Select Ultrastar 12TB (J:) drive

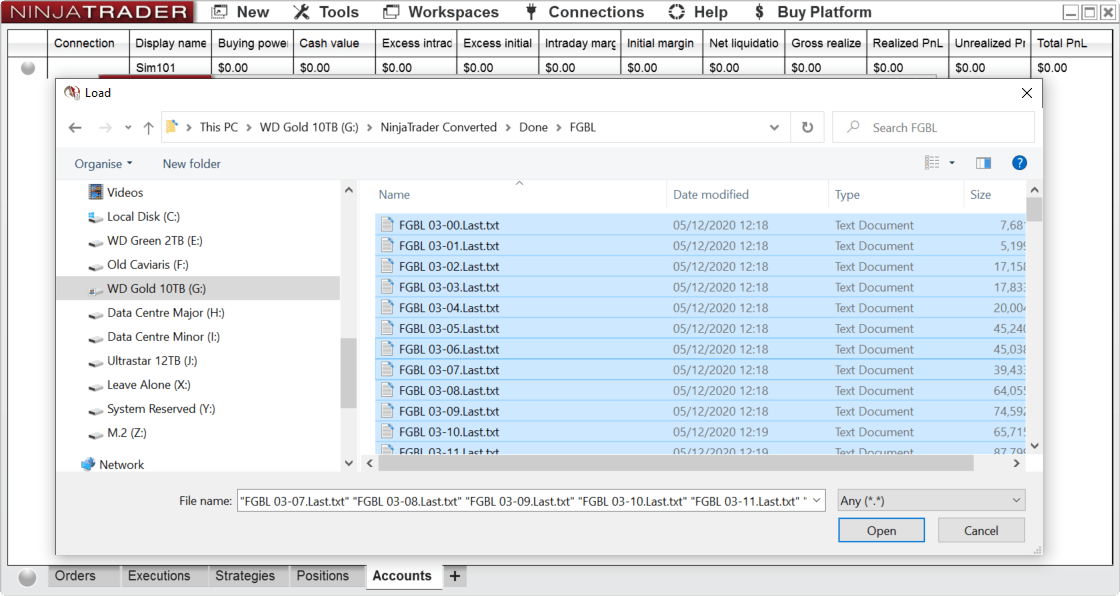click(143, 361)
